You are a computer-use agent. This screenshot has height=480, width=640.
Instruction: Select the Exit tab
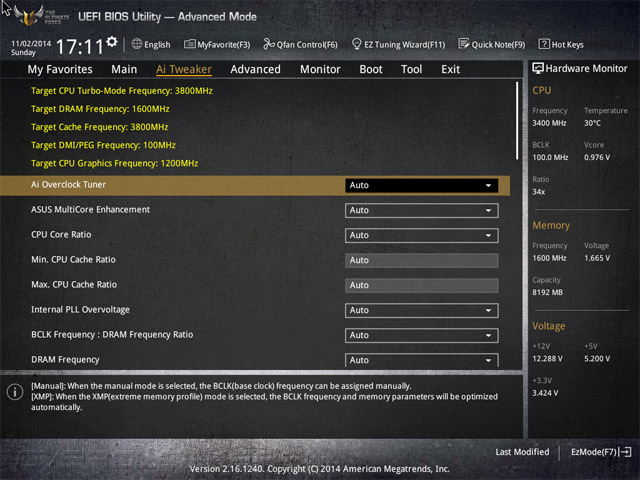[450, 69]
